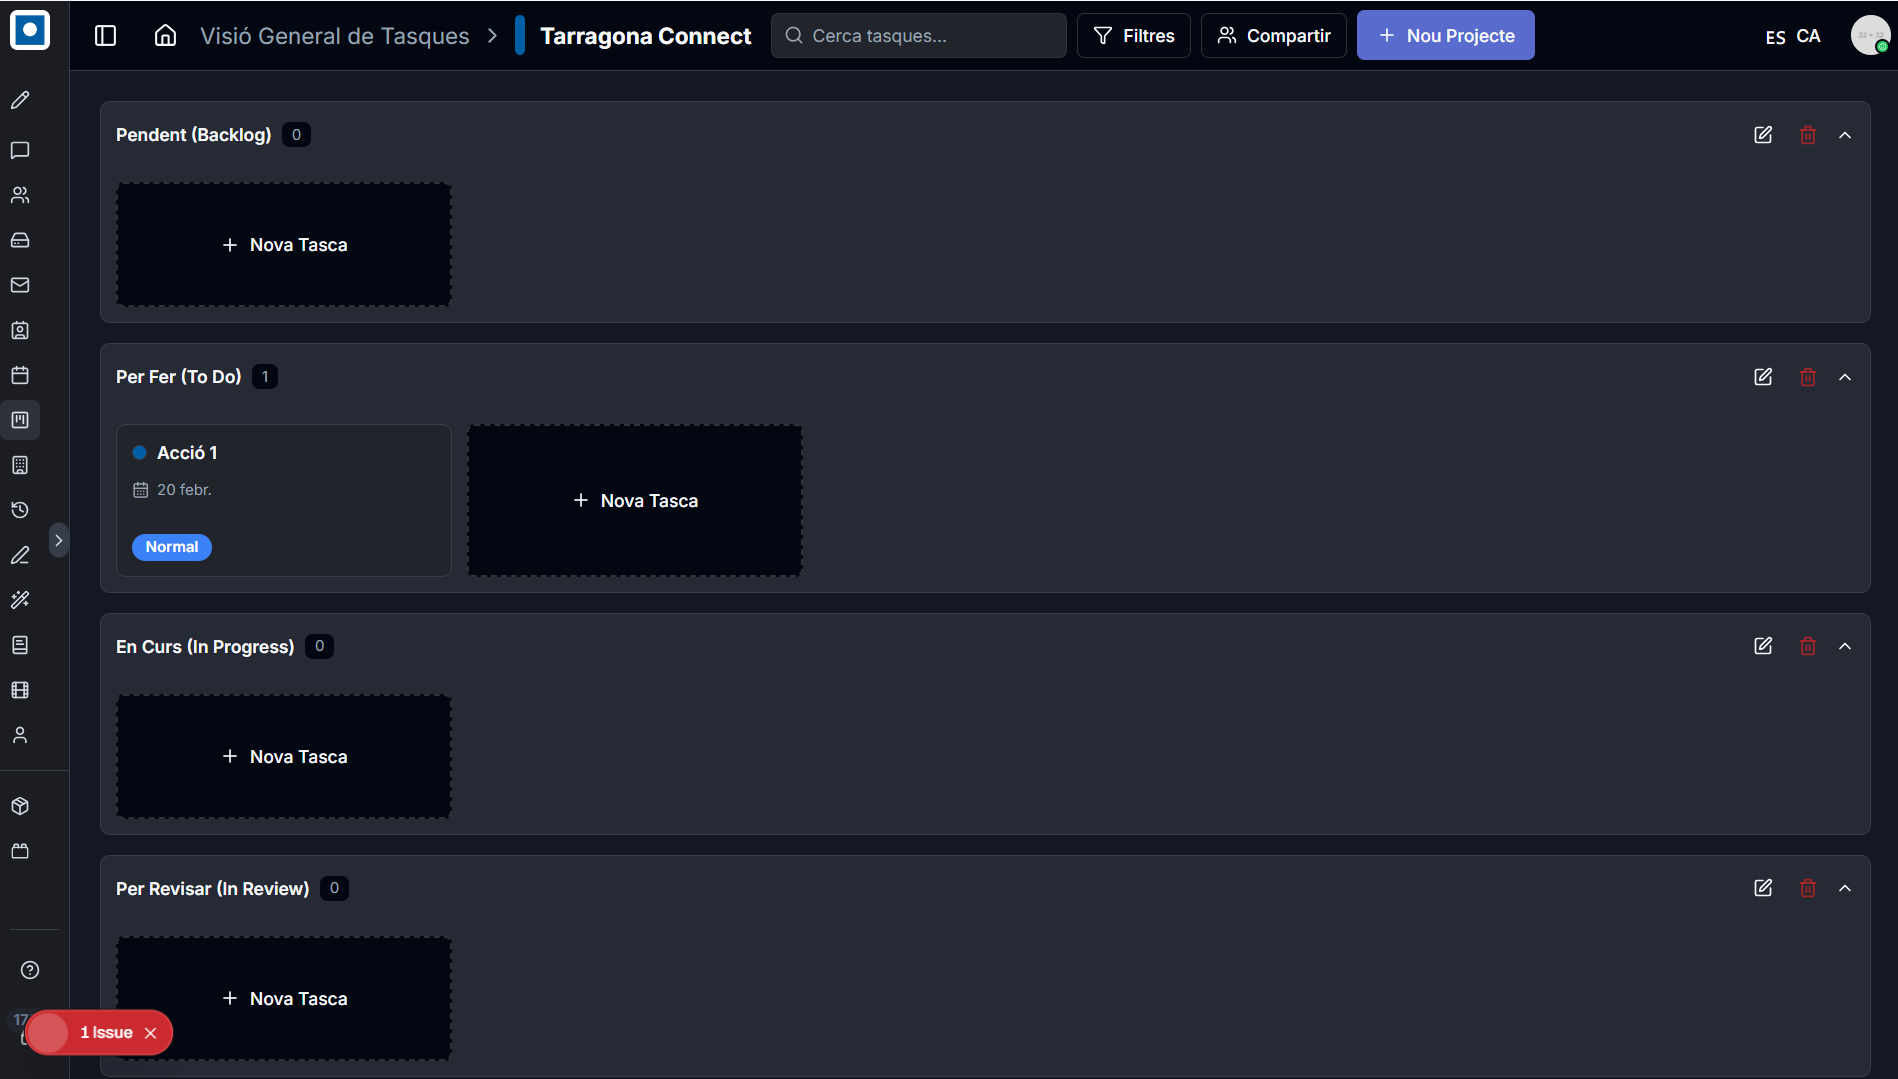1898x1079 pixels.
Task: Click the Pendent (Backlog) heading
Action: tap(193, 135)
